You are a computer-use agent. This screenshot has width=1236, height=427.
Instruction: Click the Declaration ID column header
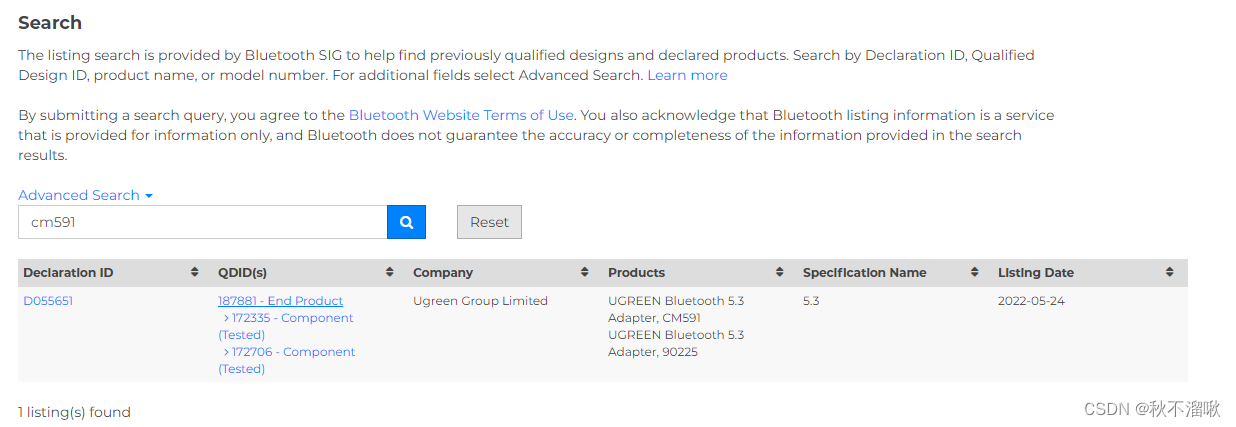point(68,272)
